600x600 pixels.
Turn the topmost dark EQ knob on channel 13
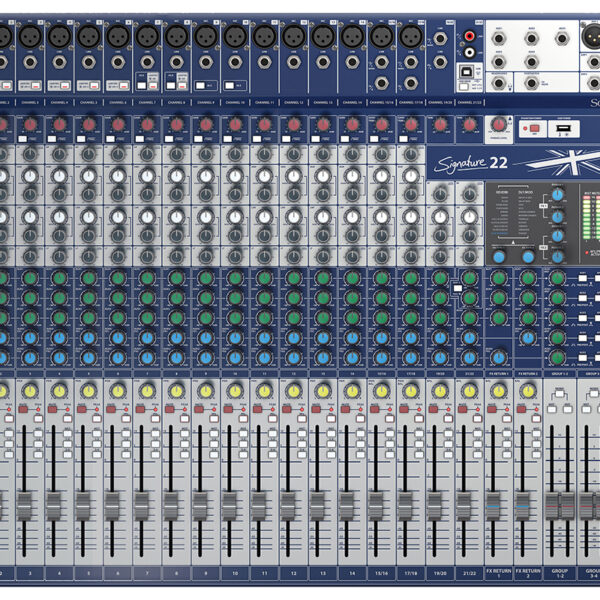coord(323,155)
